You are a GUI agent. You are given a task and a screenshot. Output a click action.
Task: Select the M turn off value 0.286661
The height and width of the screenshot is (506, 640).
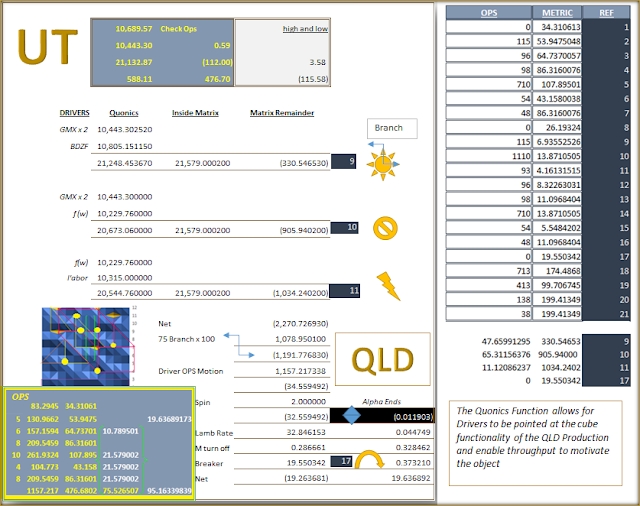[x=308, y=448]
